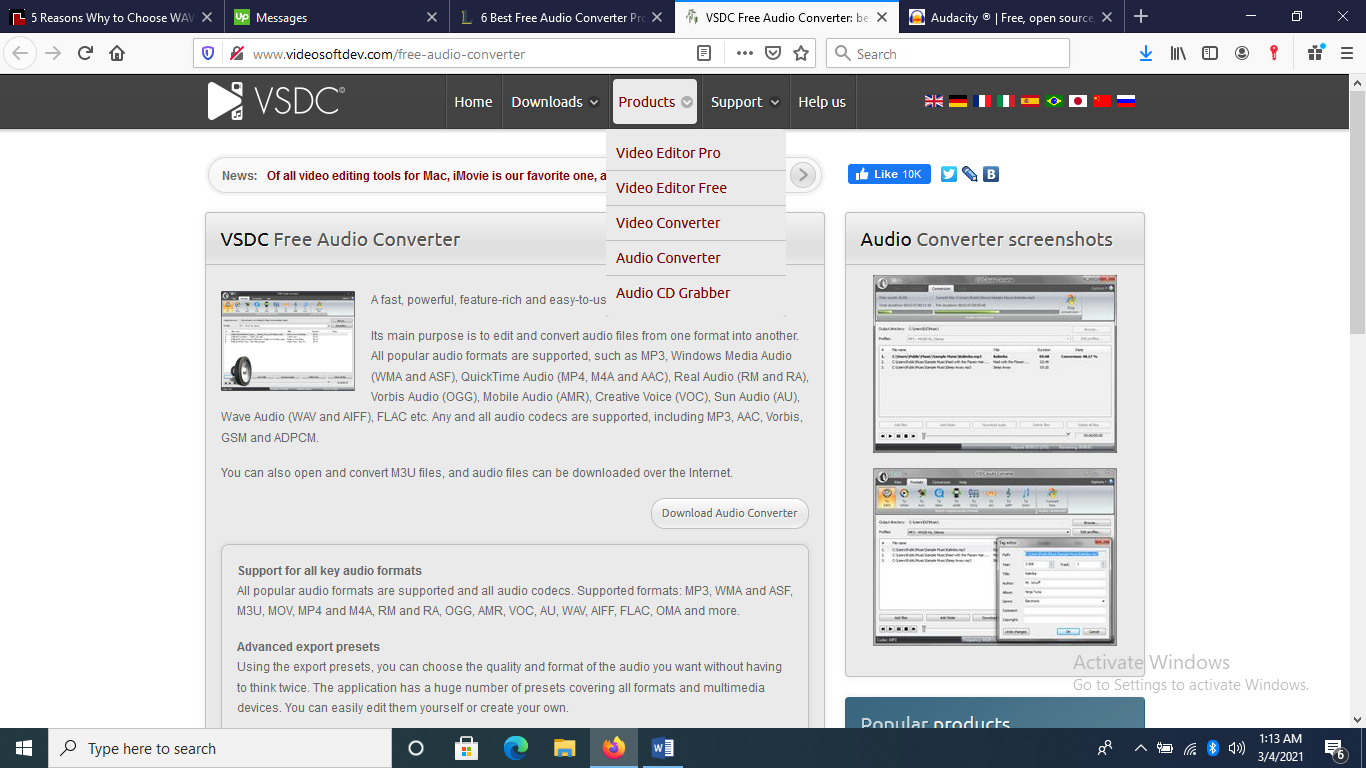Select the Japanese flag language icon
This screenshot has height=768, width=1366.
(1077, 101)
